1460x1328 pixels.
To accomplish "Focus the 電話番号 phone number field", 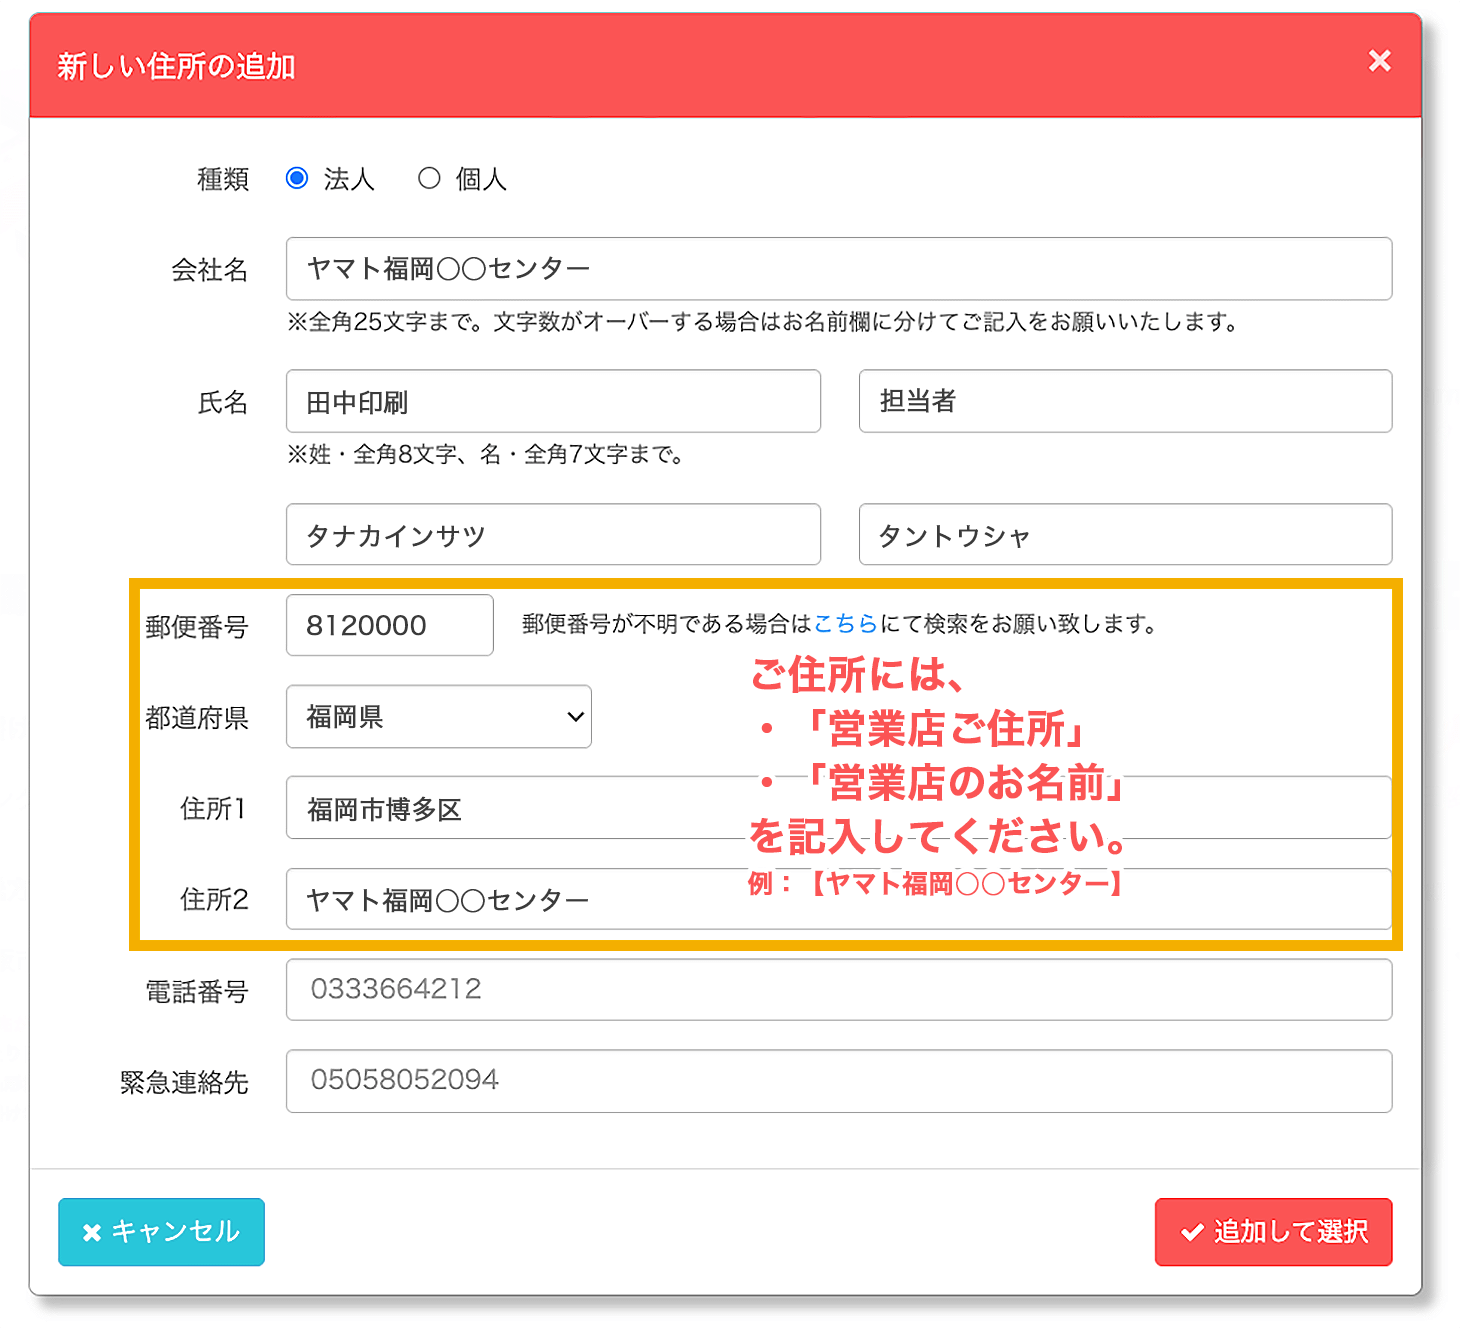I will [838, 990].
